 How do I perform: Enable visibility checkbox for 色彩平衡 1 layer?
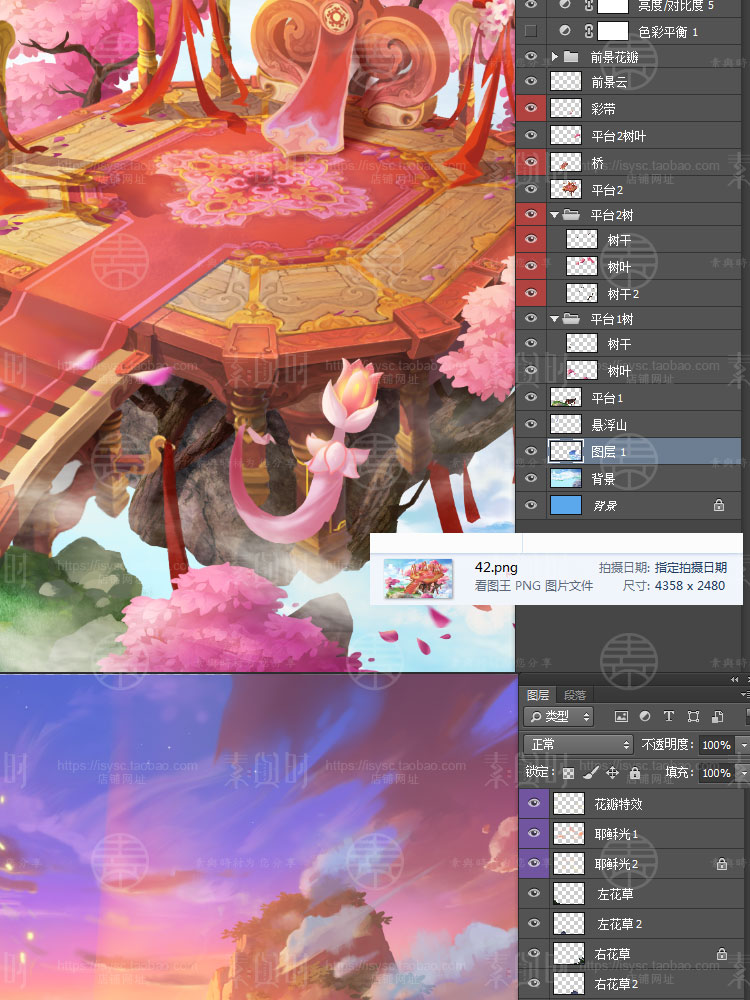[x=531, y=31]
